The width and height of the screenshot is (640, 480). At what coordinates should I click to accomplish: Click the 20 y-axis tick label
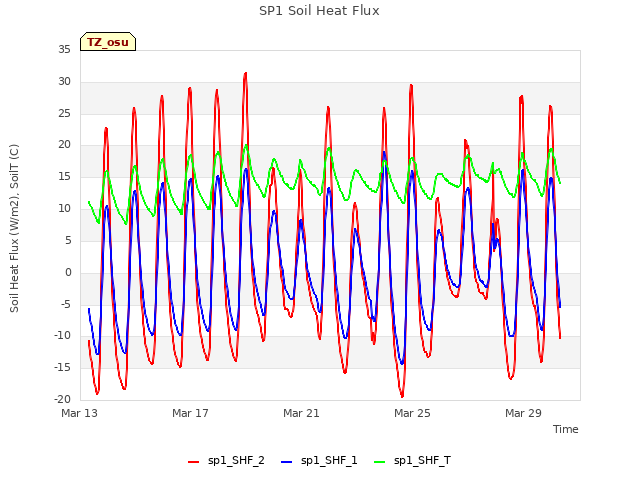64,145
